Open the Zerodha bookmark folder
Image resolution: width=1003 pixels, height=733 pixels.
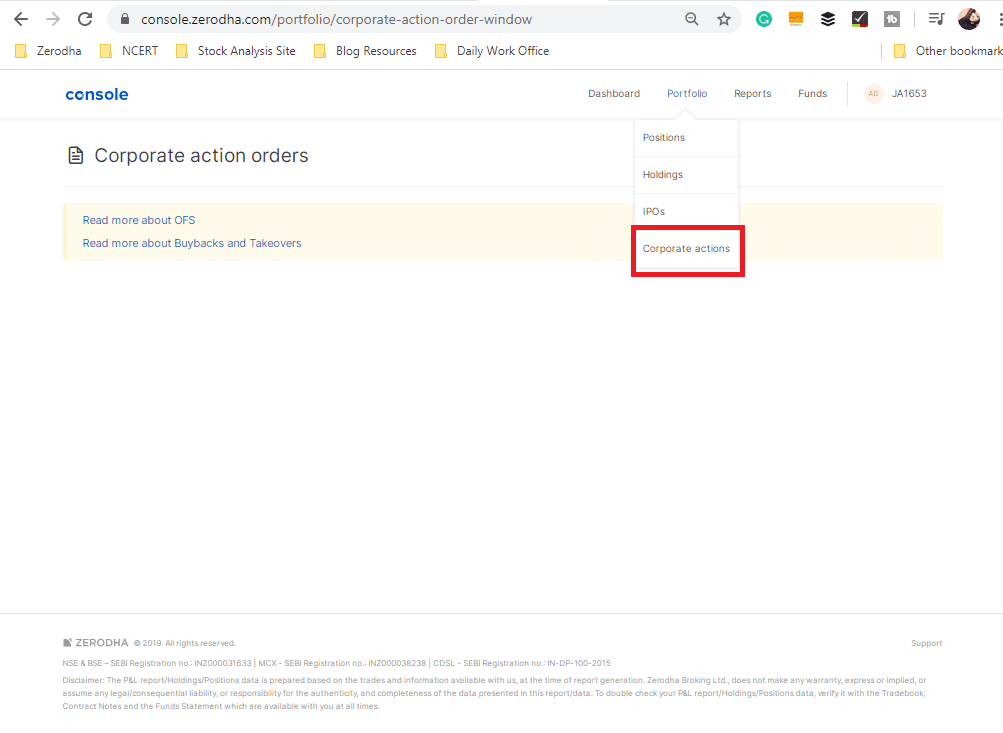tap(49, 51)
